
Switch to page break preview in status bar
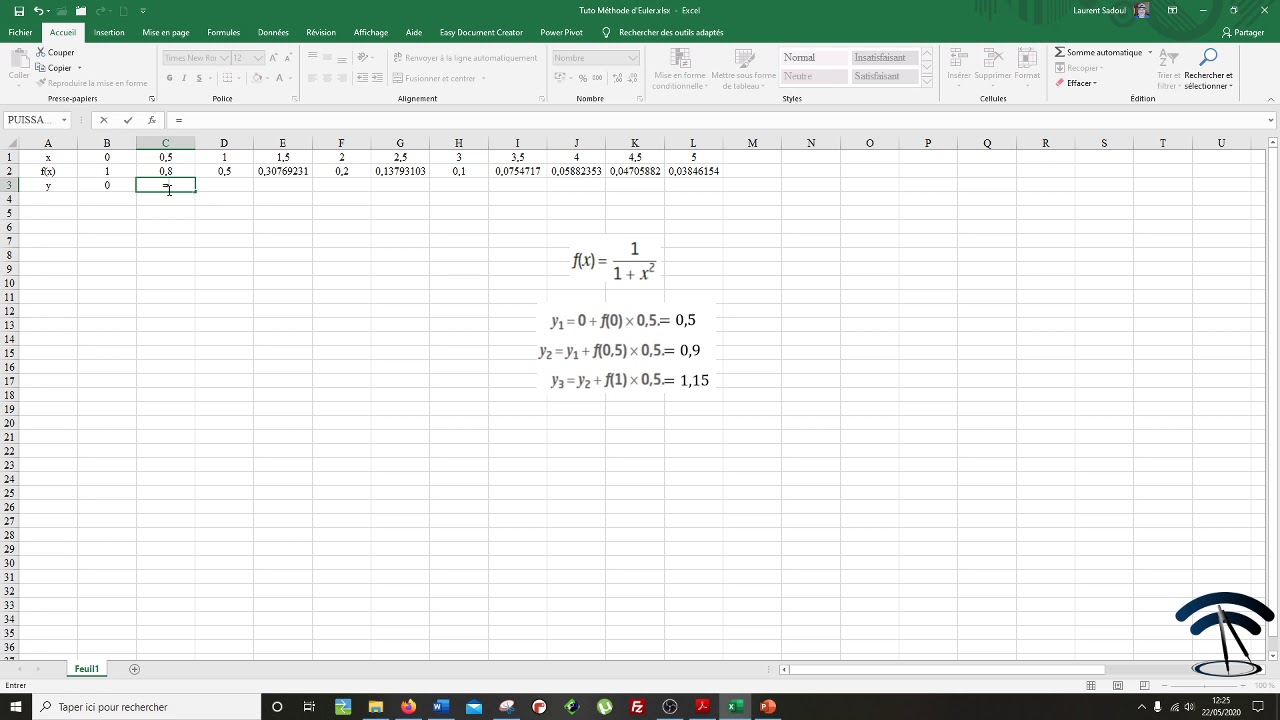pos(1144,685)
